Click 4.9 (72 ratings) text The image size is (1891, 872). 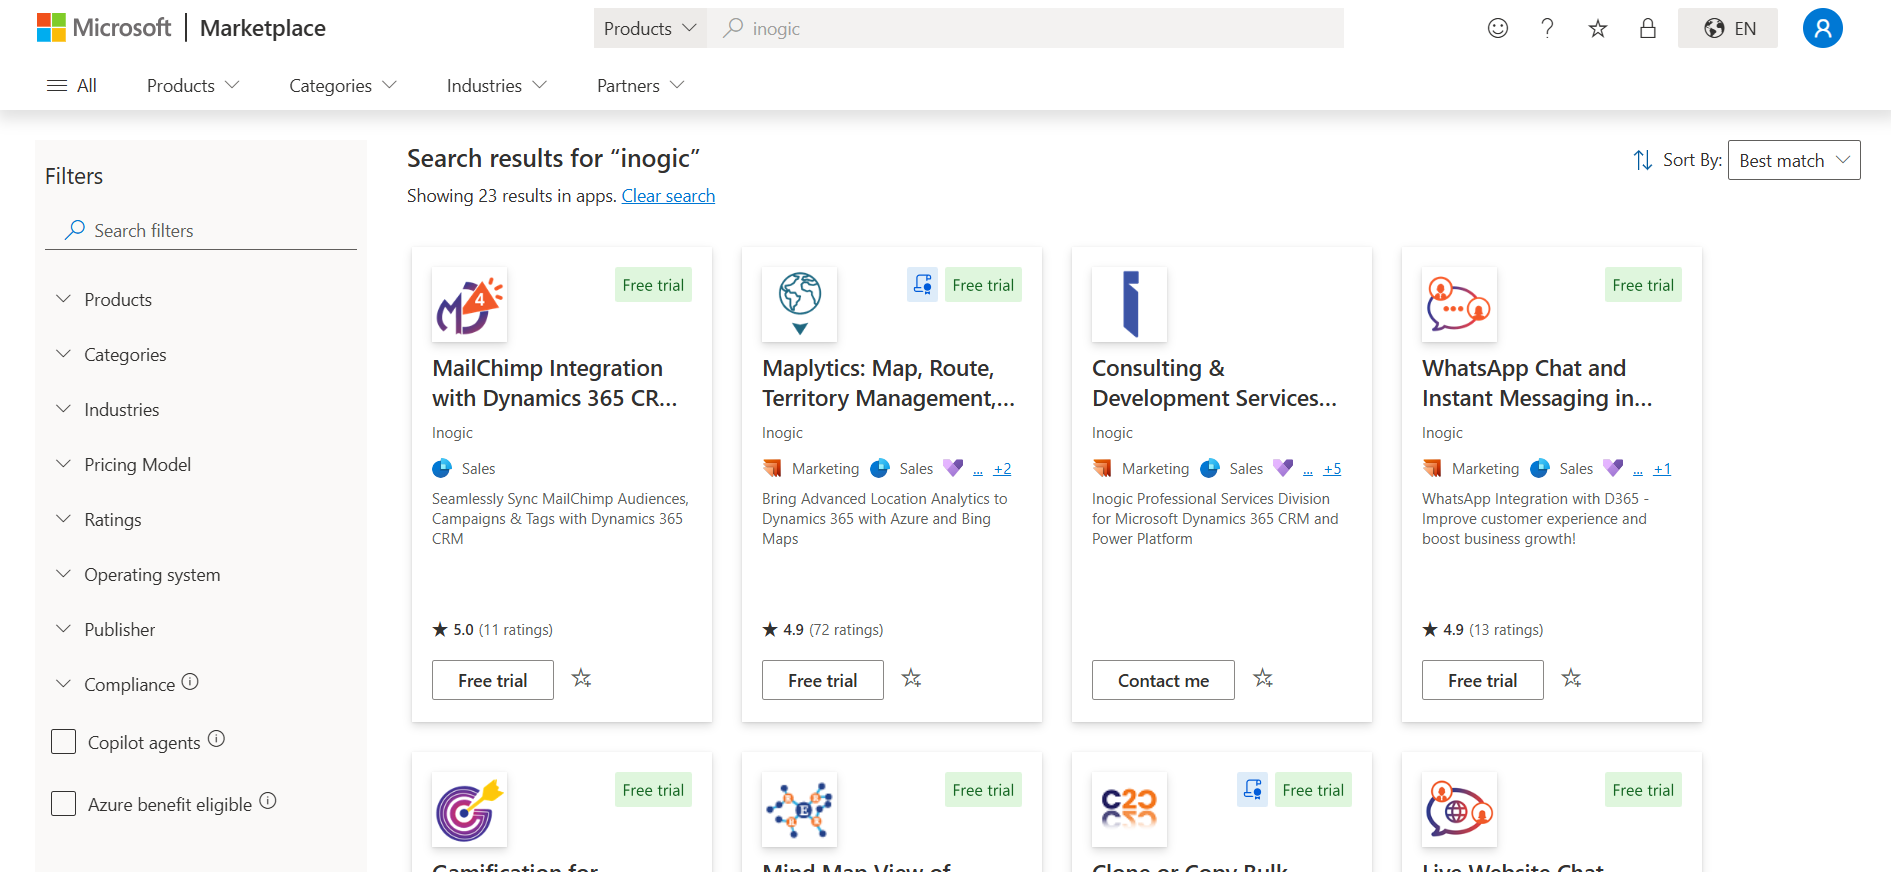tap(823, 630)
